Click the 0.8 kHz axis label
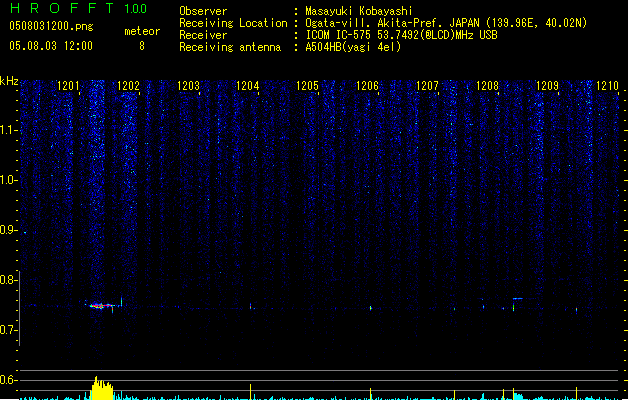Screen dimensions: 629x400 [8, 280]
